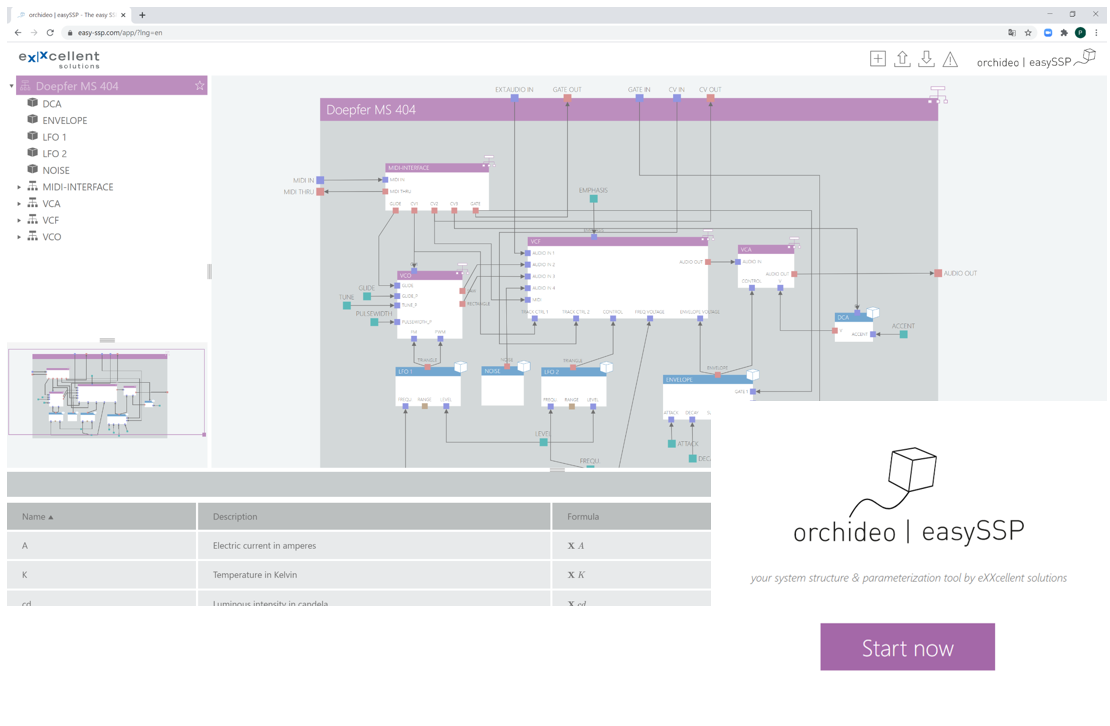Click the diagram minimap overview thumbnail
Viewport: 1110px width, 726px height.
[x=107, y=393]
